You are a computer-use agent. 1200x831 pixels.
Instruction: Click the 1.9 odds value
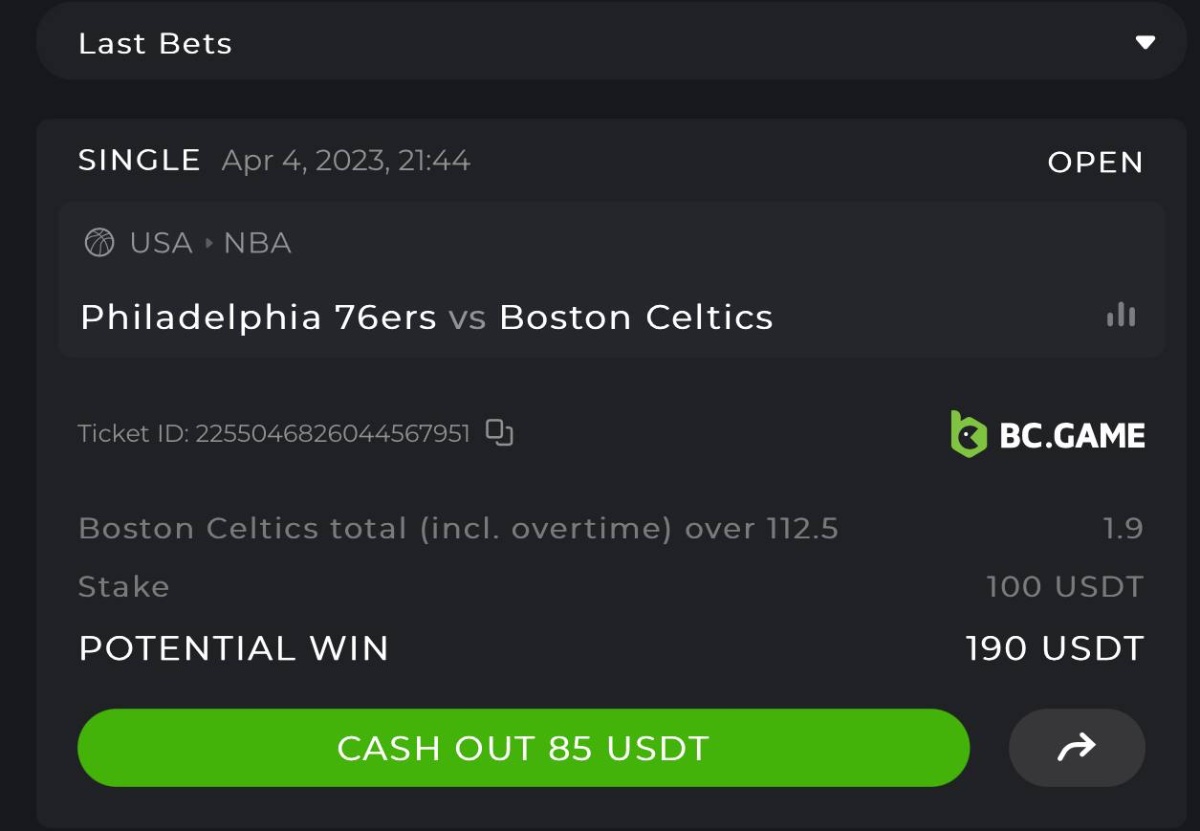[1123, 528]
